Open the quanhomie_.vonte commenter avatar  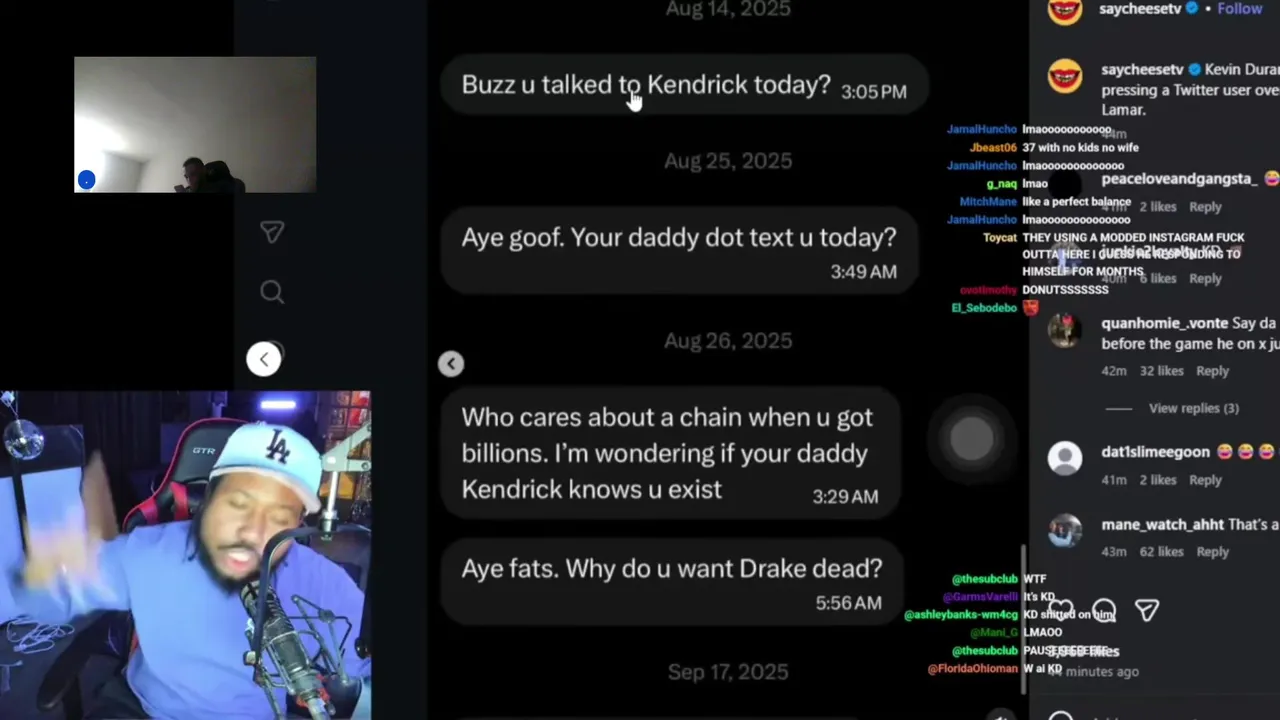[1064, 331]
